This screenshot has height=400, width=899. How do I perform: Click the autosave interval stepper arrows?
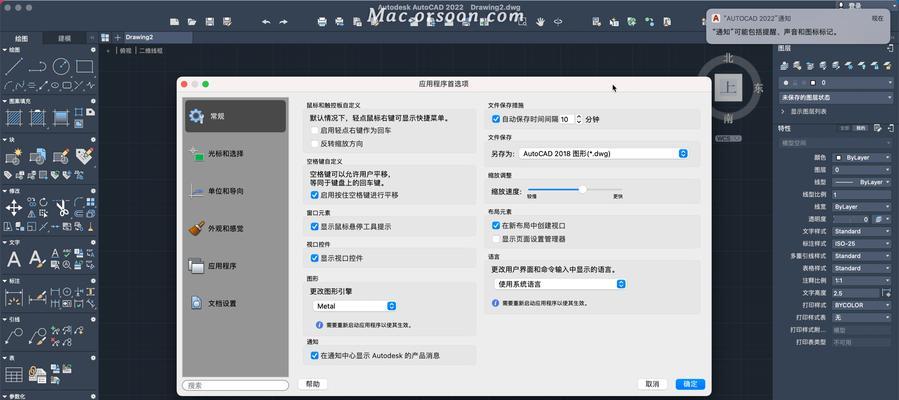pyautogui.click(x=579, y=119)
